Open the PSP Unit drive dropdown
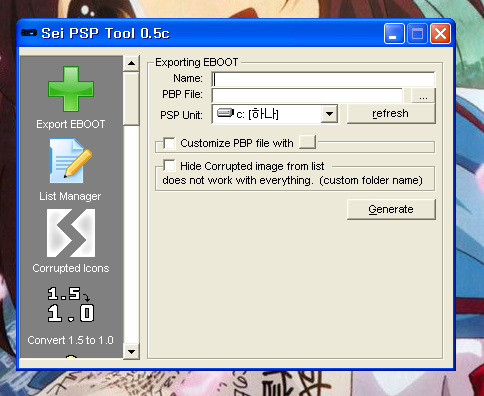Screen dimensions: 484x396 pyautogui.click(x=329, y=114)
